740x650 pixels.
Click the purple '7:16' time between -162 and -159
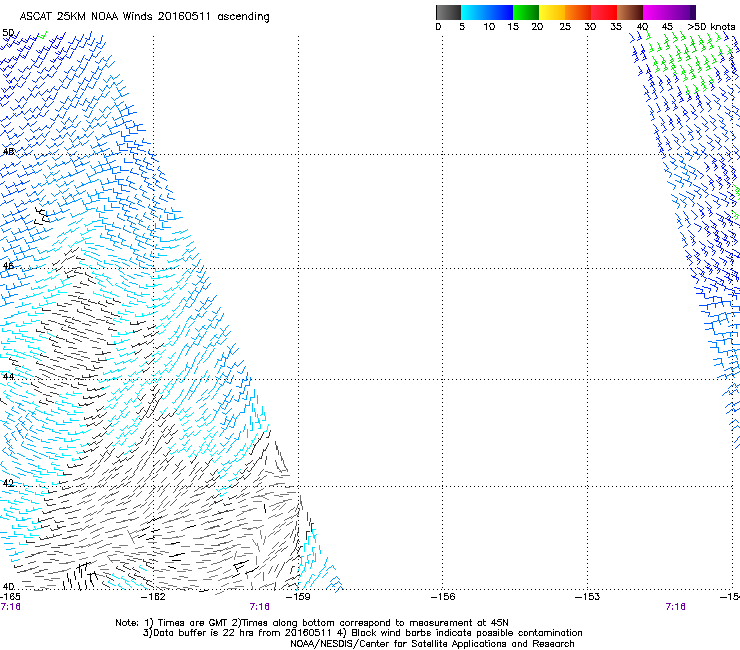coord(260,607)
